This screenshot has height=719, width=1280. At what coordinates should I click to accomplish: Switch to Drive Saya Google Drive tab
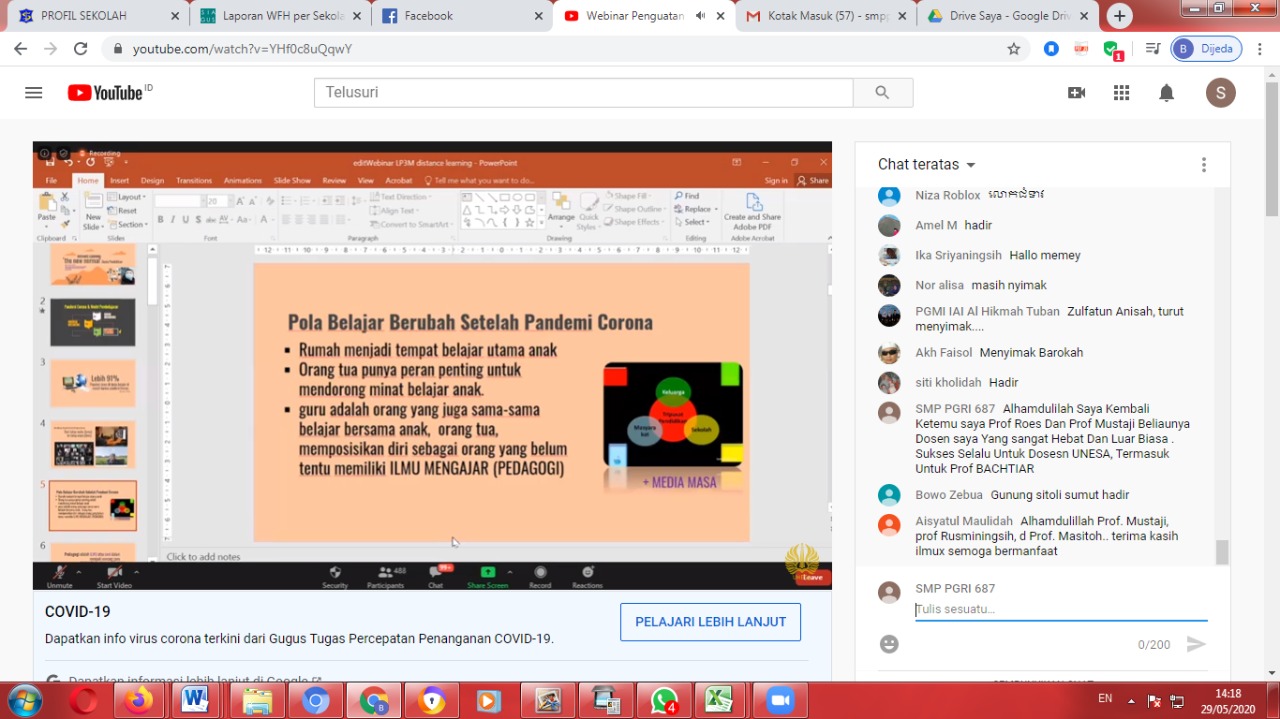[1008, 16]
